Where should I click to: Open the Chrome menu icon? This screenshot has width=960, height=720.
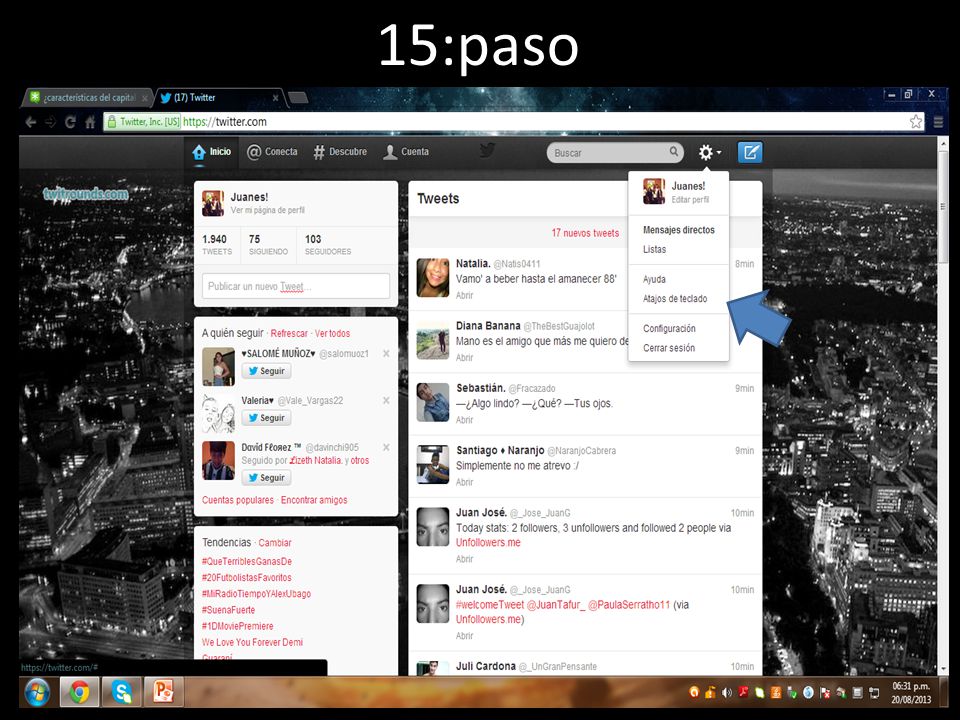click(x=937, y=122)
